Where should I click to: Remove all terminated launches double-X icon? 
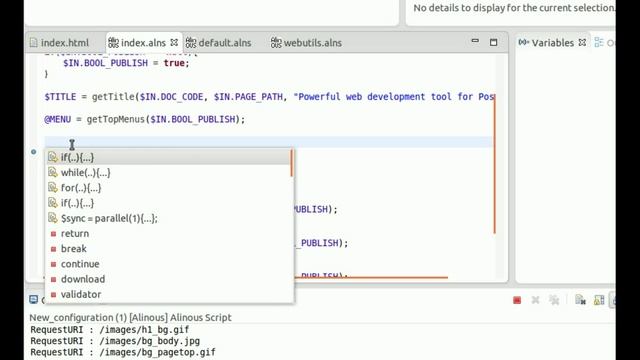[554, 300]
